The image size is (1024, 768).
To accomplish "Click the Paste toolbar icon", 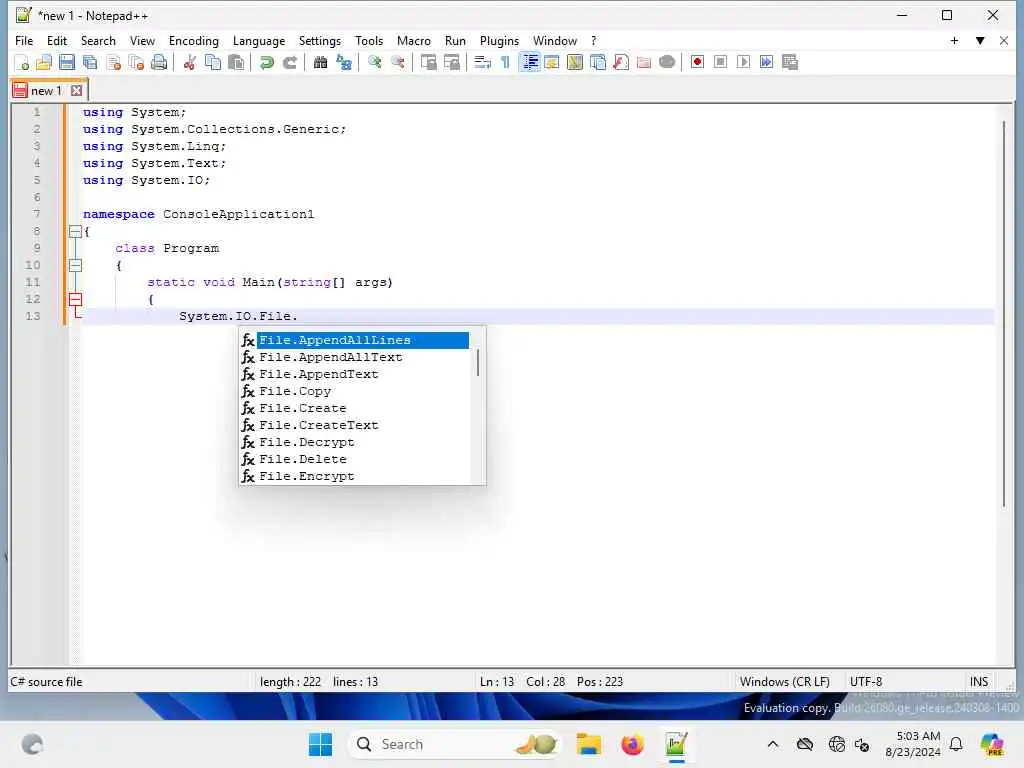I will click(236, 62).
